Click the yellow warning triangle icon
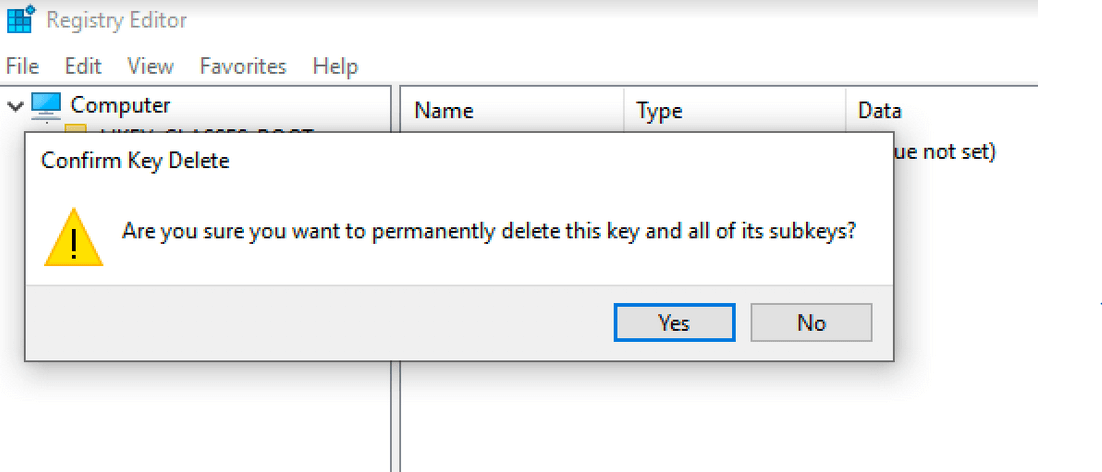Image resolution: width=1102 pixels, height=472 pixels. tap(74, 237)
